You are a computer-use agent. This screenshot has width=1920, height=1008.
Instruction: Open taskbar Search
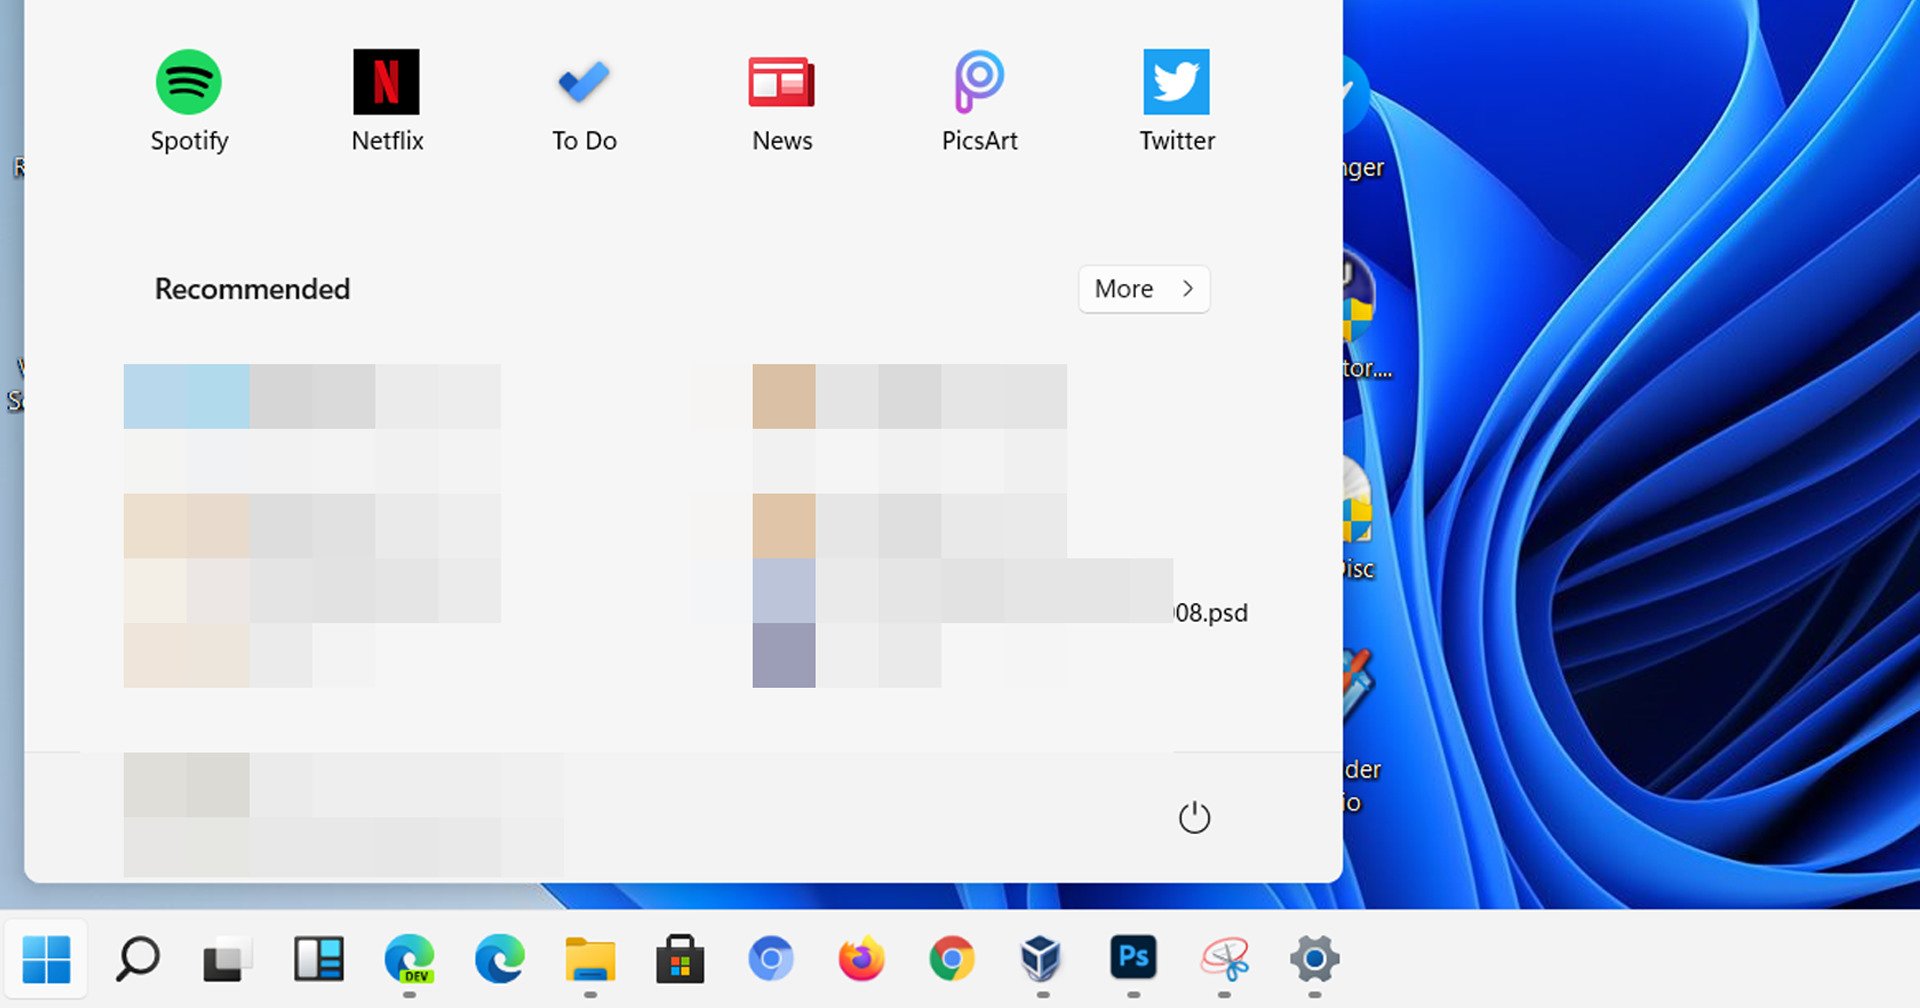[x=137, y=960]
